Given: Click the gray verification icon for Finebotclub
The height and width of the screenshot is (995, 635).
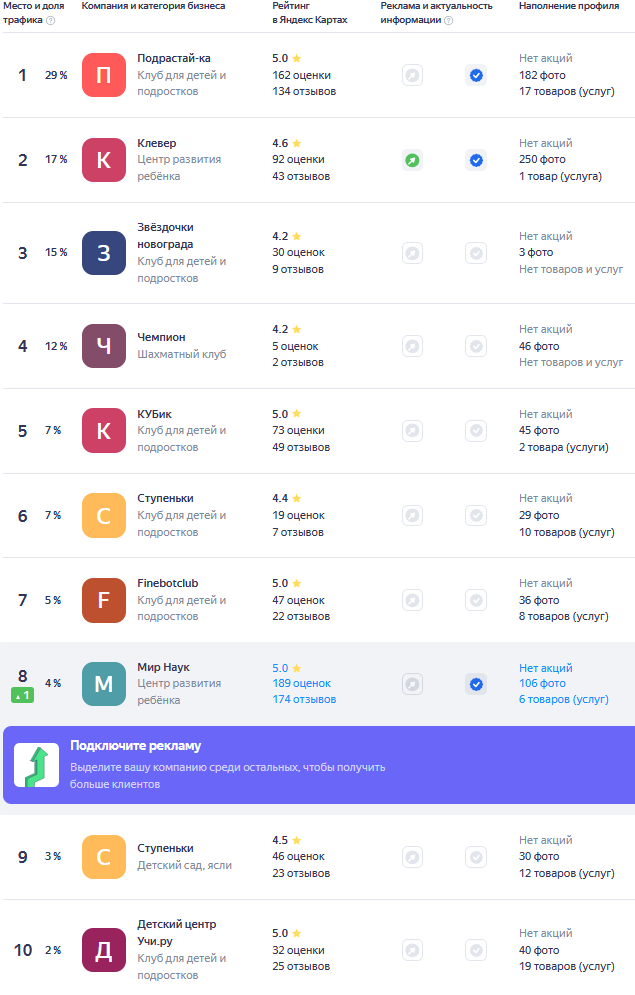Looking at the screenshot, I should coord(476,600).
